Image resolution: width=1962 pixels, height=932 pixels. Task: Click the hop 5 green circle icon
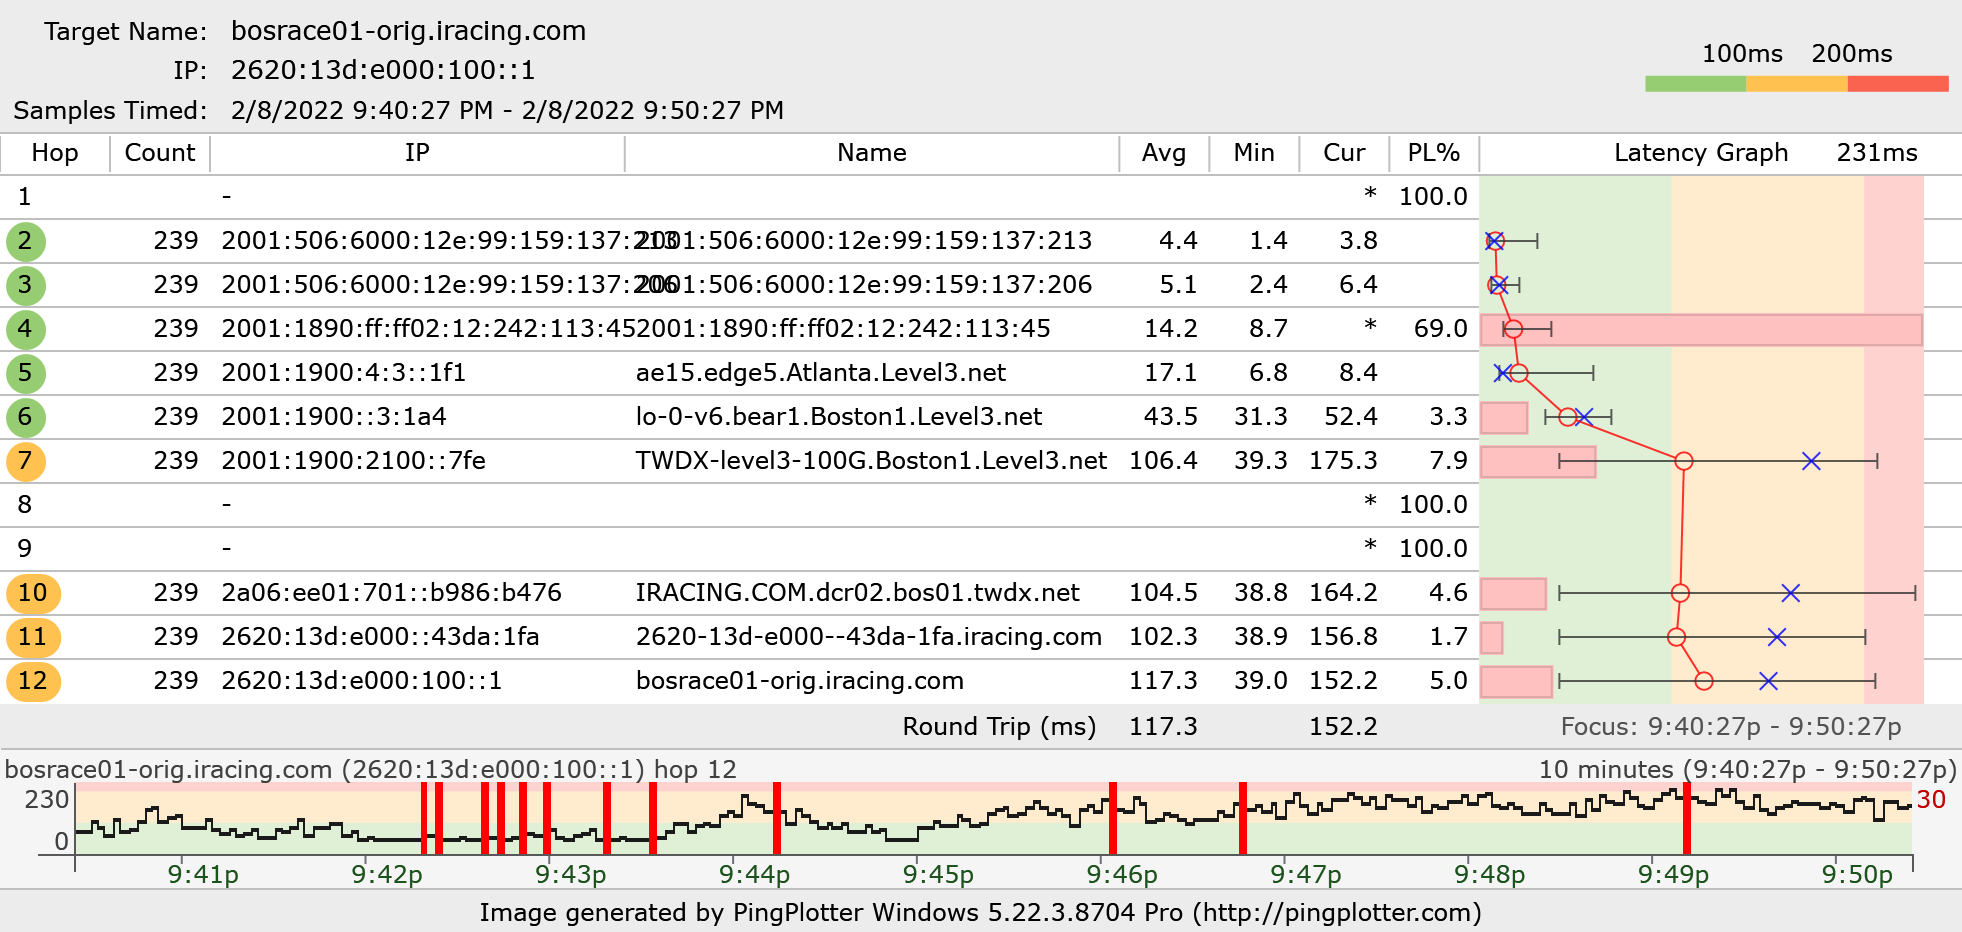pos(25,373)
